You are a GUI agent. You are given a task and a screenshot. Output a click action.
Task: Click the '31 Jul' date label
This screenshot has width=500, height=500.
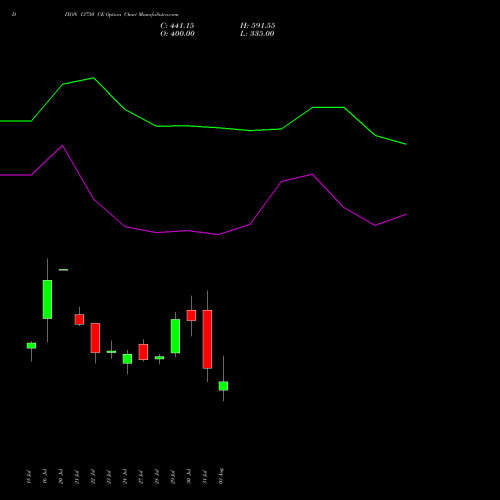tap(205, 477)
